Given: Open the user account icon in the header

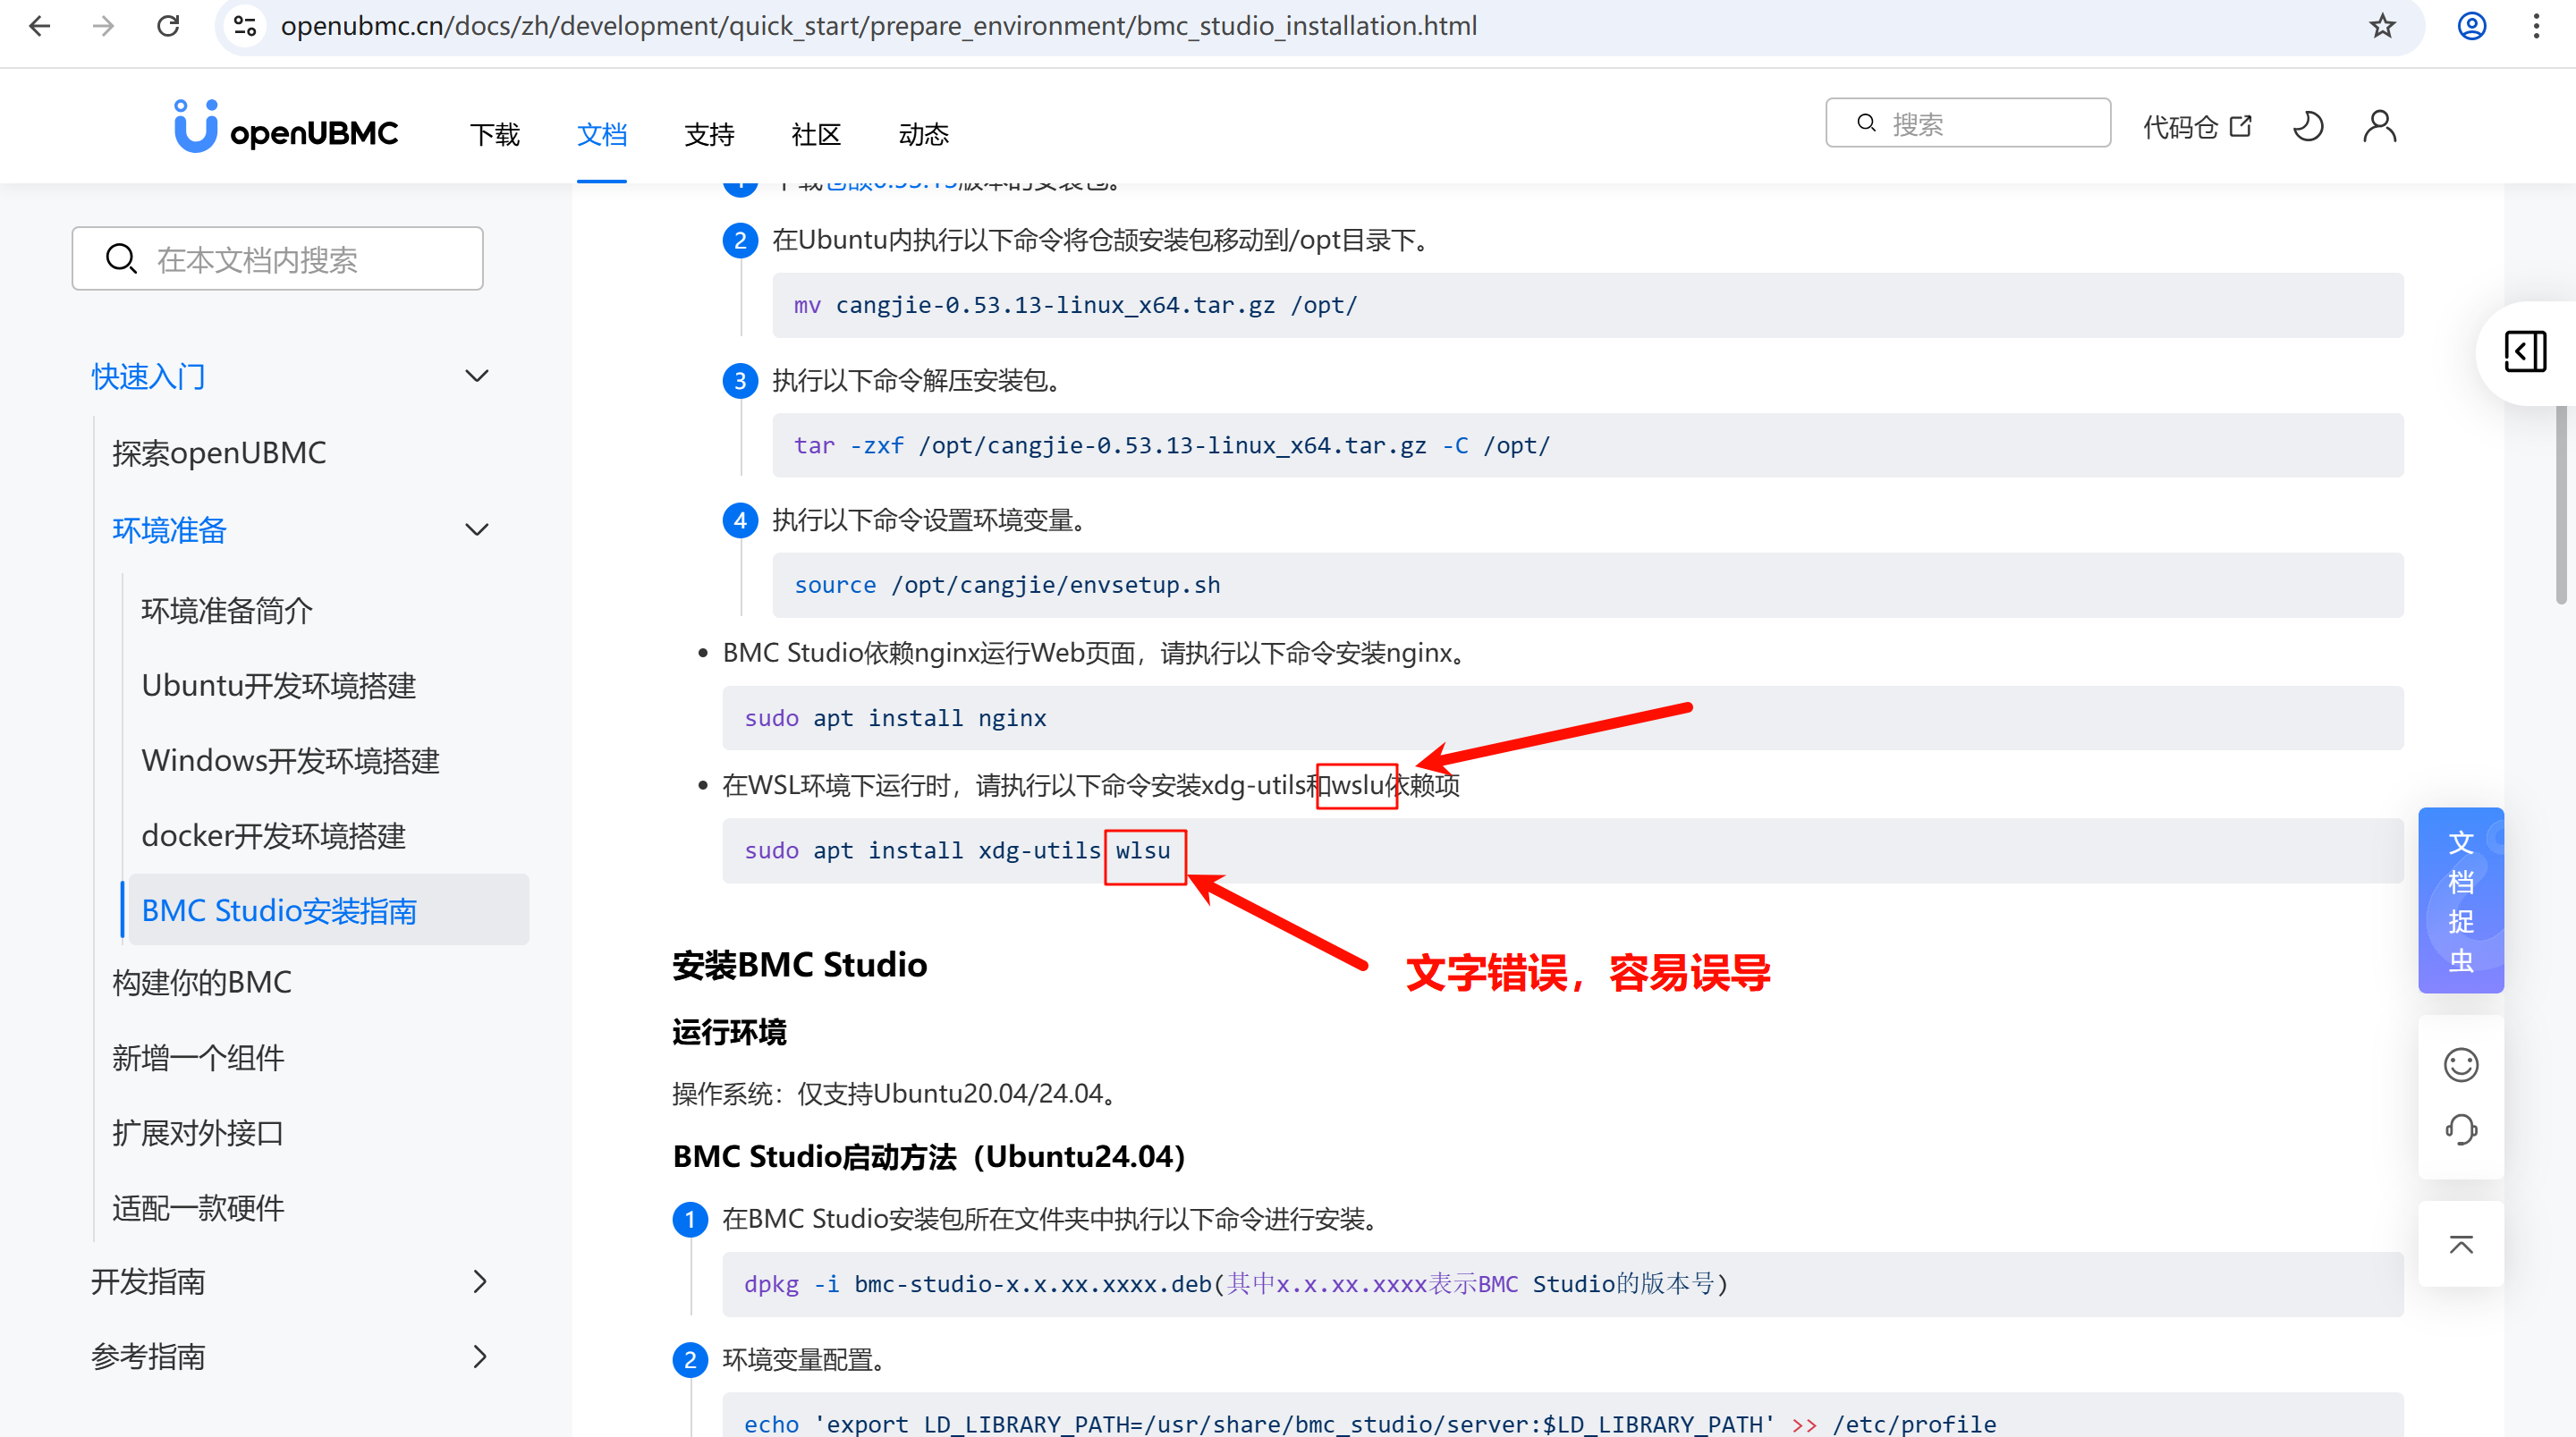Looking at the screenshot, I should coord(2379,126).
